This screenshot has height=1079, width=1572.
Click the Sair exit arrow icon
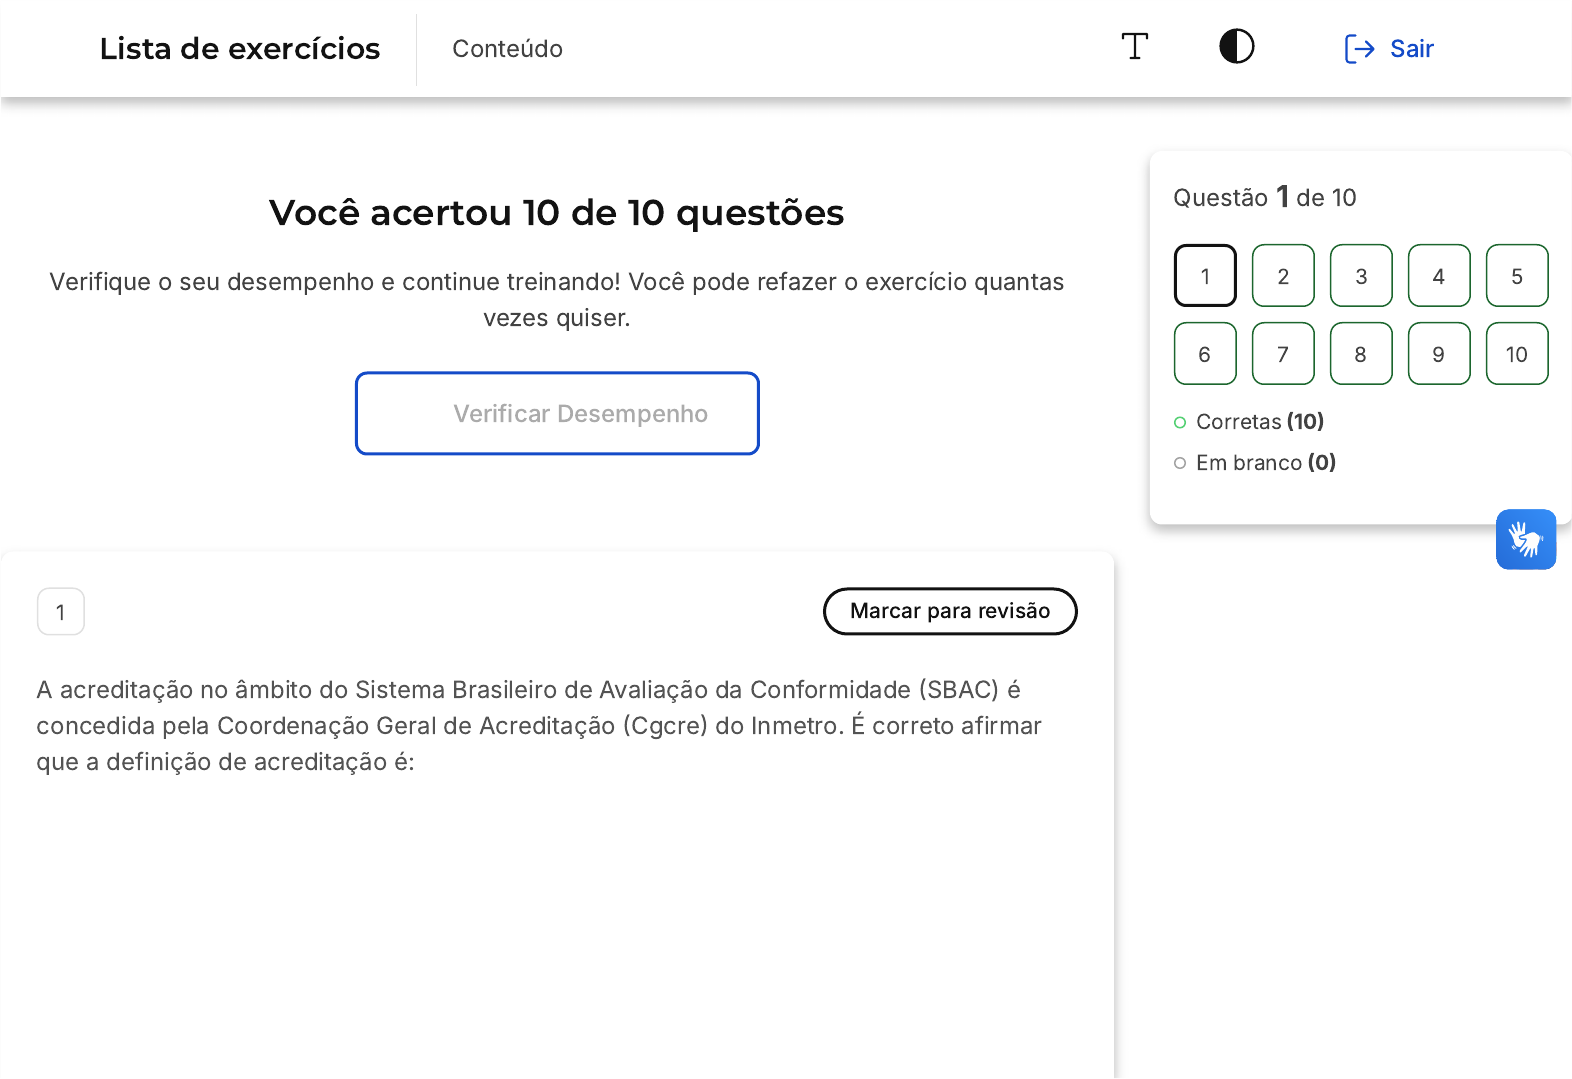(1359, 49)
